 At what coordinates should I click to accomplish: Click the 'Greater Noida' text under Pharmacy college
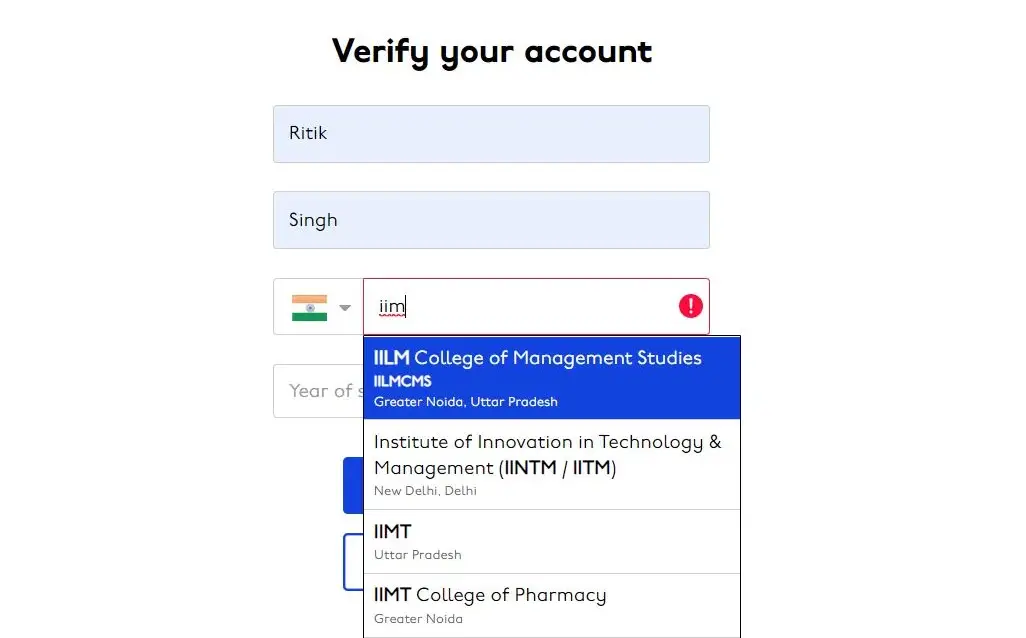pos(418,618)
